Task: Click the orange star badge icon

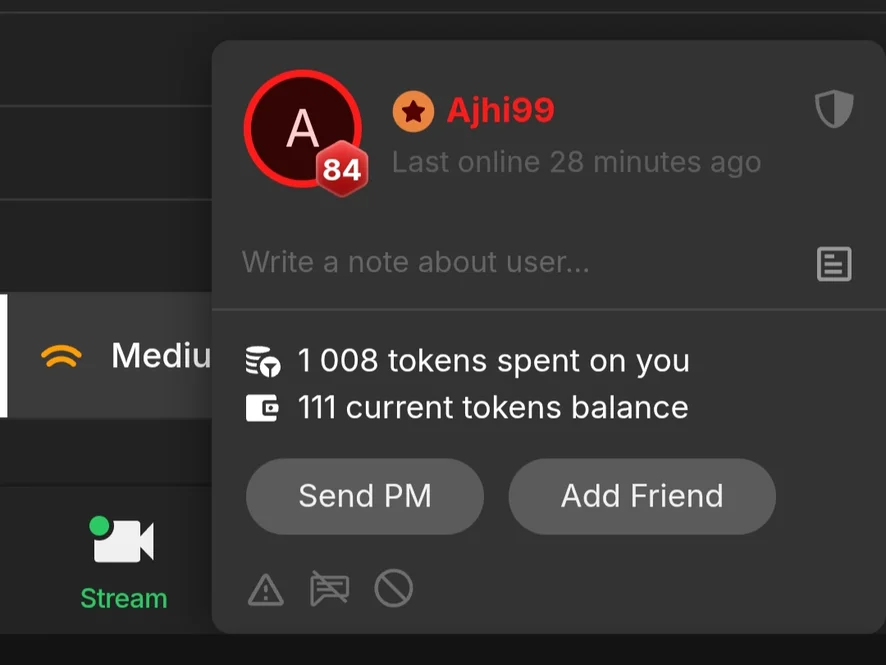Action: click(413, 111)
